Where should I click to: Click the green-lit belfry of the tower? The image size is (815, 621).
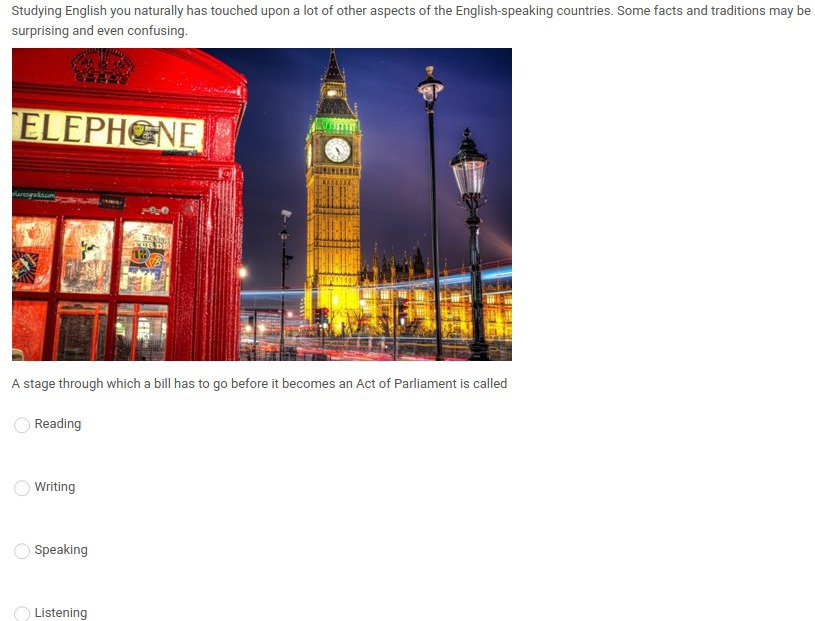[333, 126]
